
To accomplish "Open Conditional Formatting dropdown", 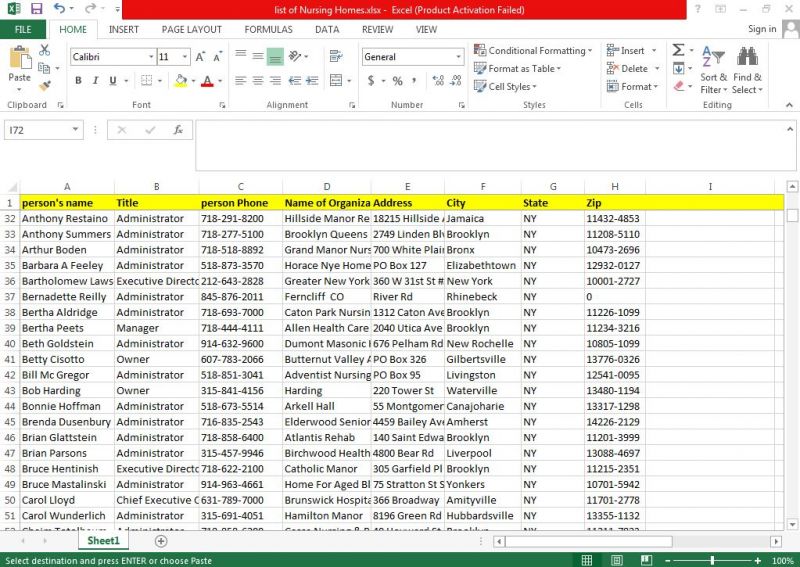I will (533, 51).
